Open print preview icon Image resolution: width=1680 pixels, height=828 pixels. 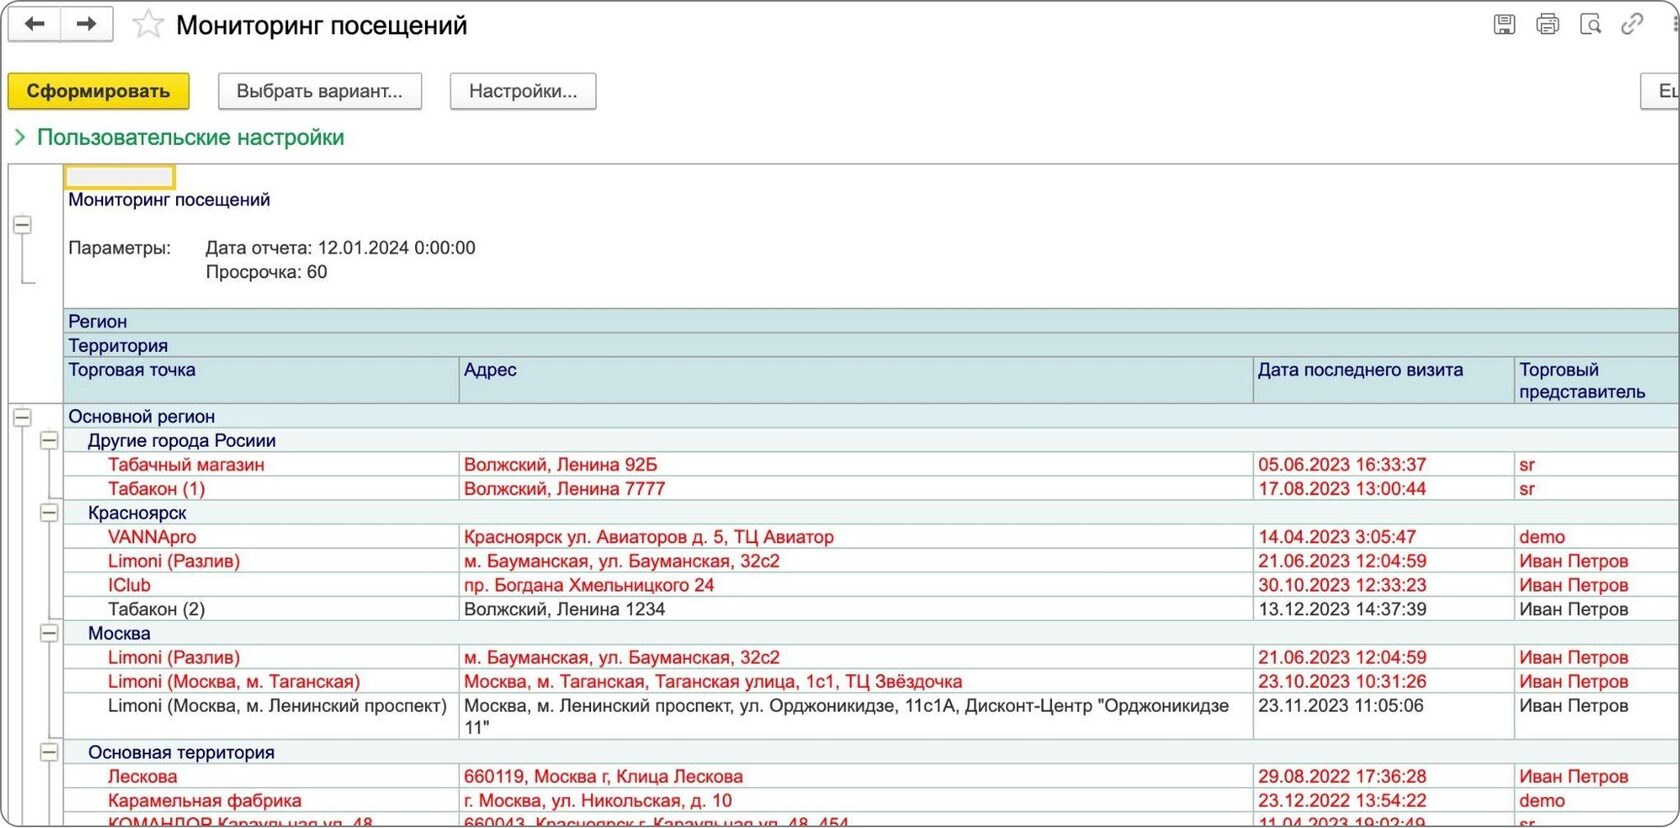(1590, 24)
